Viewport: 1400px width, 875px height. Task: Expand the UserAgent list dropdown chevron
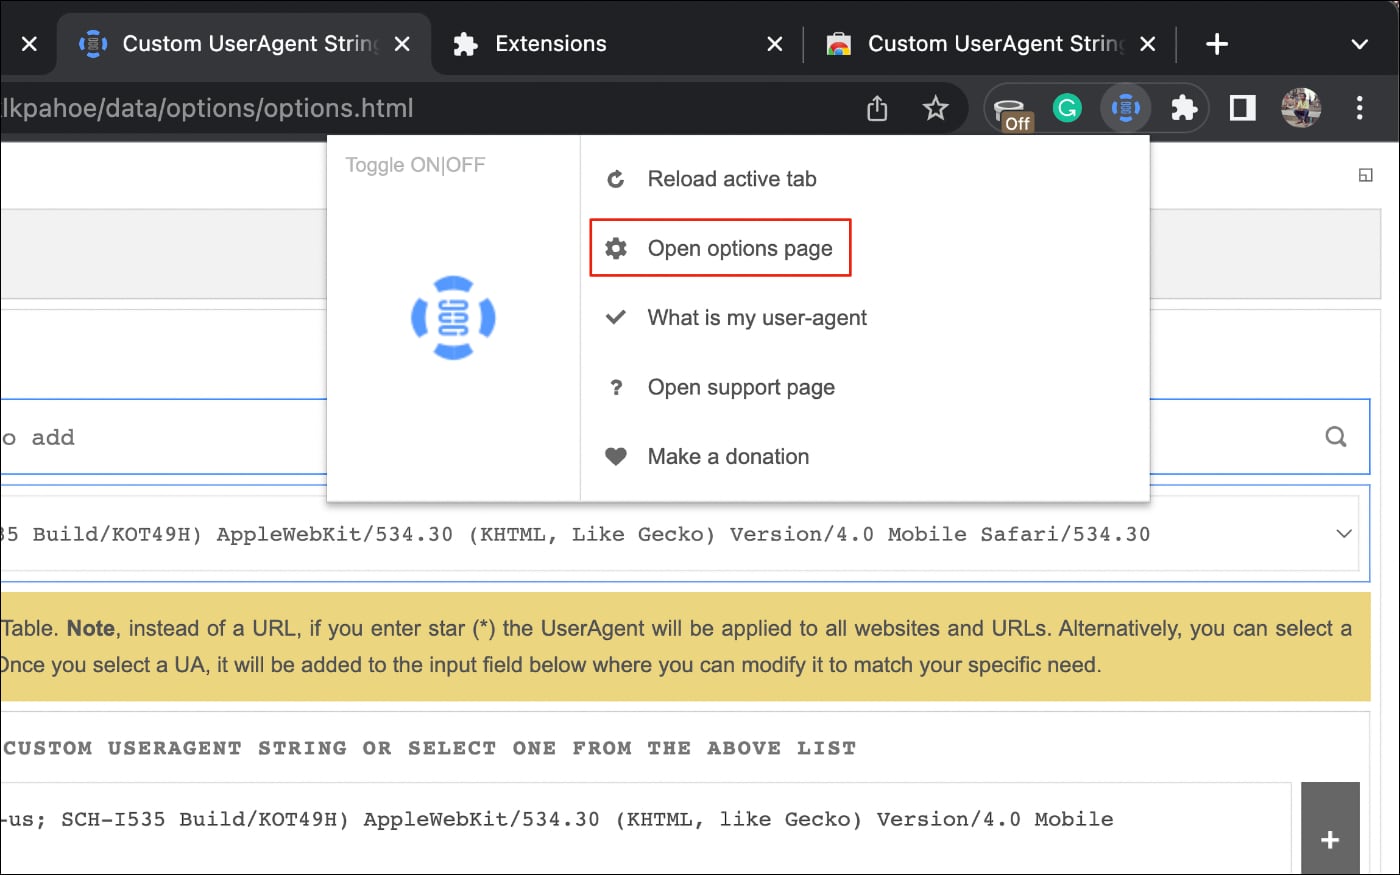[x=1344, y=534]
